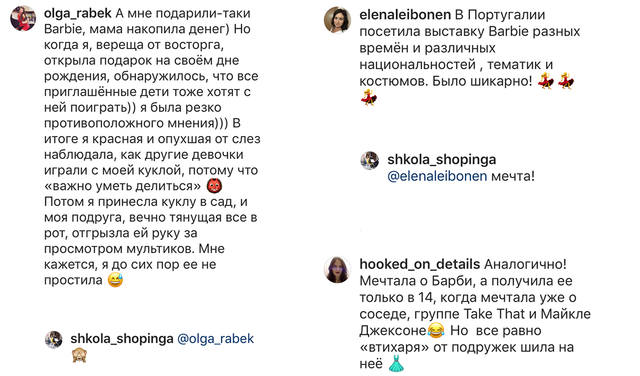The height and width of the screenshot is (376, 640).
Task: Click the laughing tears emoji after Джексоне
Action: [436, 330]
